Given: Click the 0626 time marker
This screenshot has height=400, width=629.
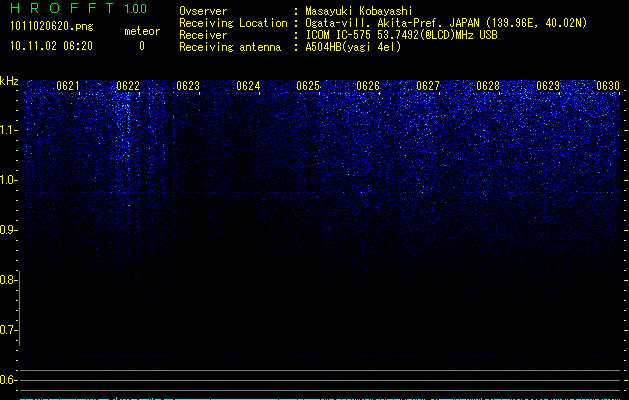Looking at the screenshot, I should [368, 86].
